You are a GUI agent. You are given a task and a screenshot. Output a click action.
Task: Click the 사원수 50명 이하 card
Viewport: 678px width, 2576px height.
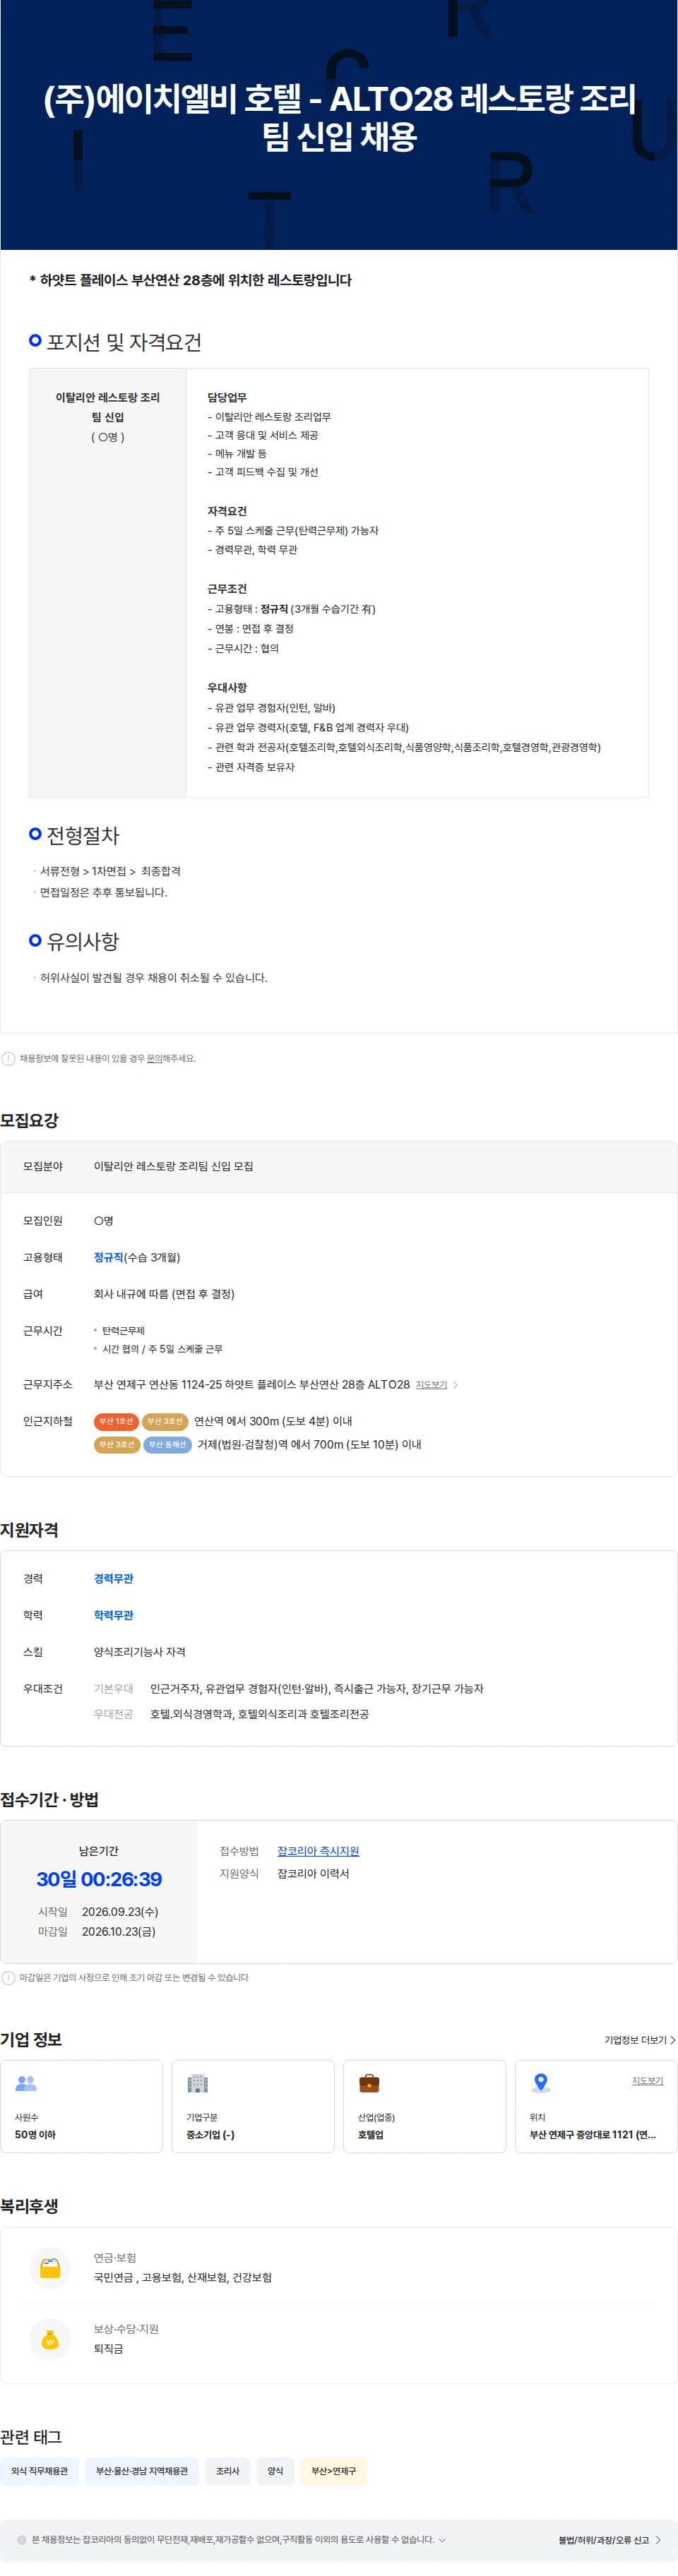[81, 2106]
